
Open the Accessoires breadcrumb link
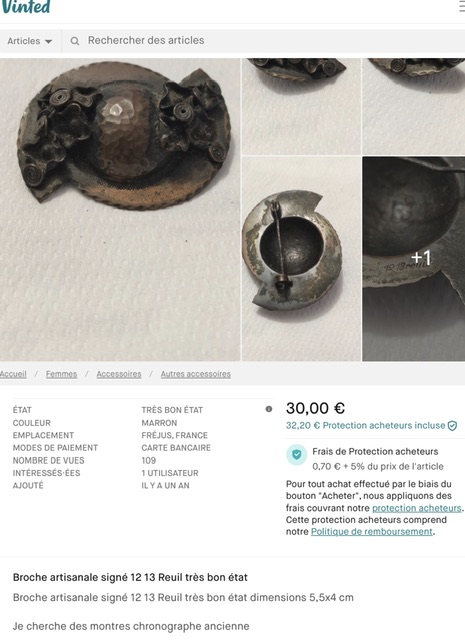[x=119, y=374]
